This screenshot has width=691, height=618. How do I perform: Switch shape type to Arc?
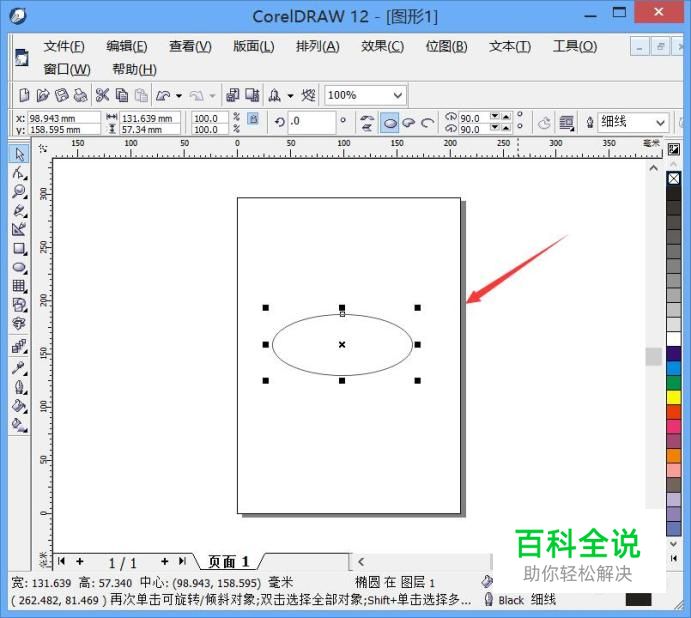pos(427,123)
